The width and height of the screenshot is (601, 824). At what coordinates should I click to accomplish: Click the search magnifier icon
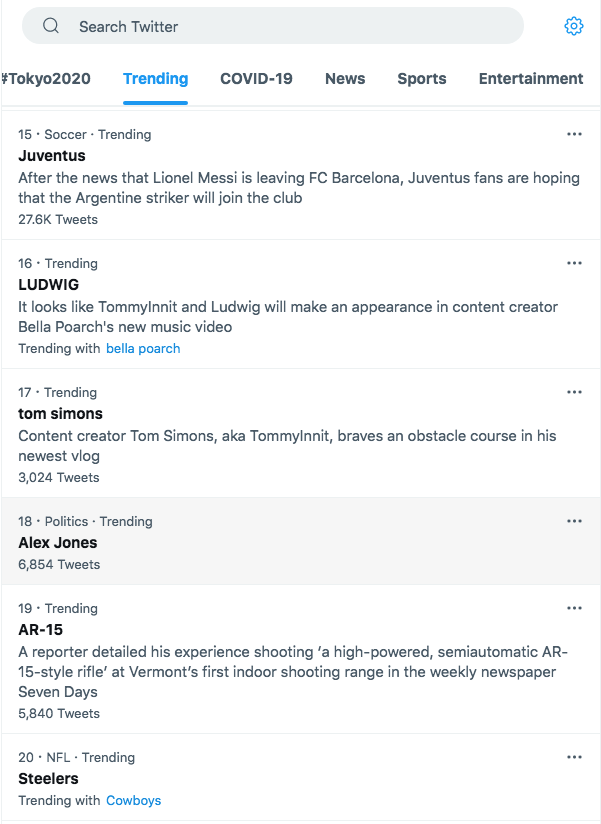51,26
